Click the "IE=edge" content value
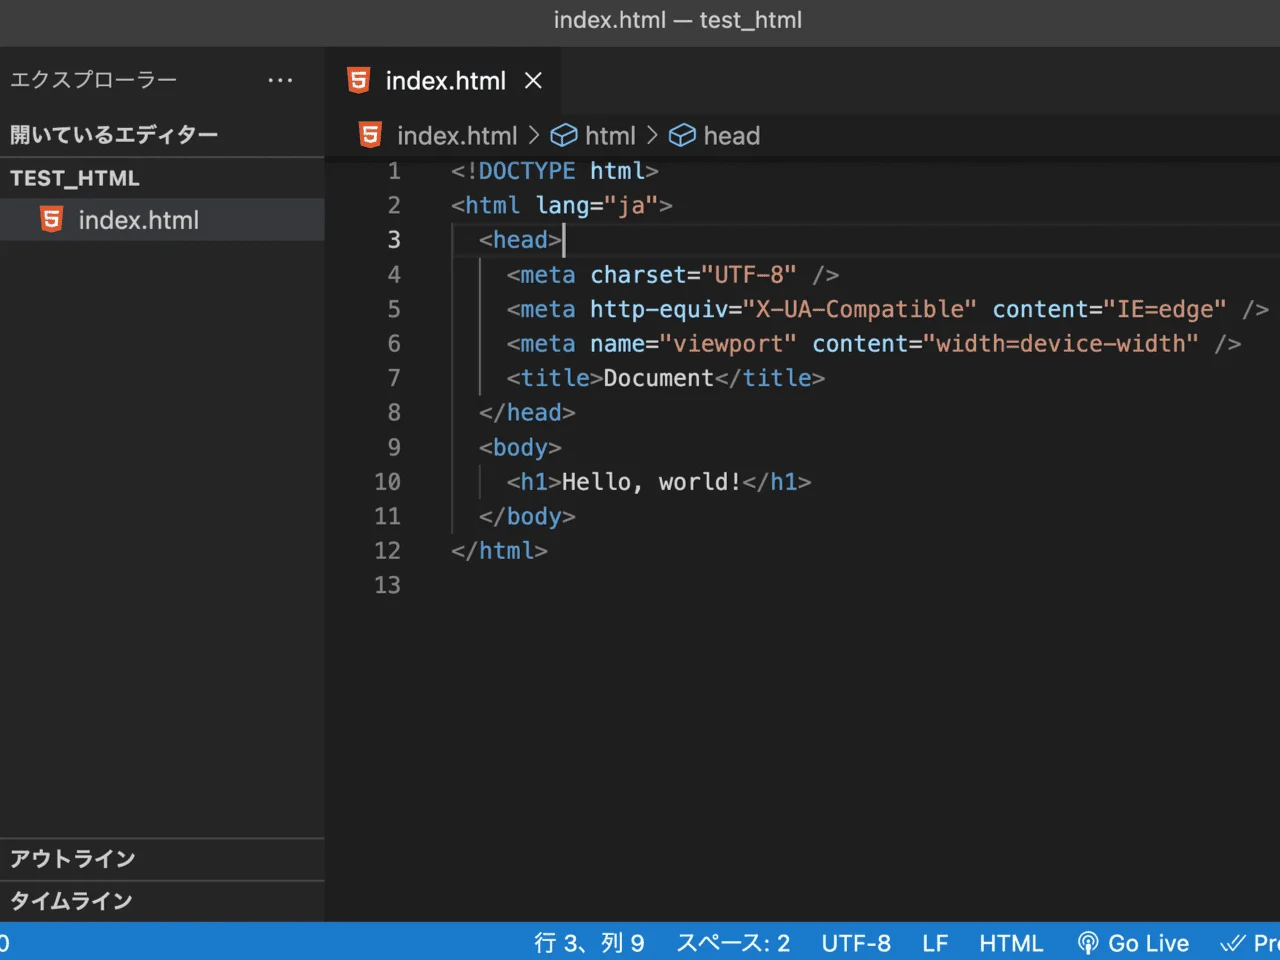Viewport: 1280px width, 960px height. click(1165, 309)
